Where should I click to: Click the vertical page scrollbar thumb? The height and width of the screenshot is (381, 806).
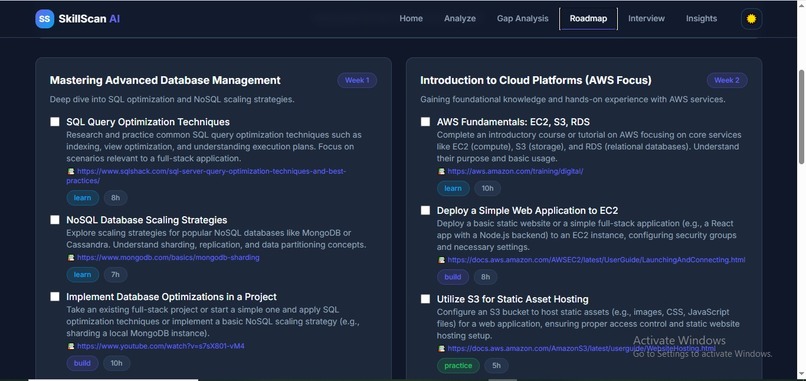click(x=801, y=117)
